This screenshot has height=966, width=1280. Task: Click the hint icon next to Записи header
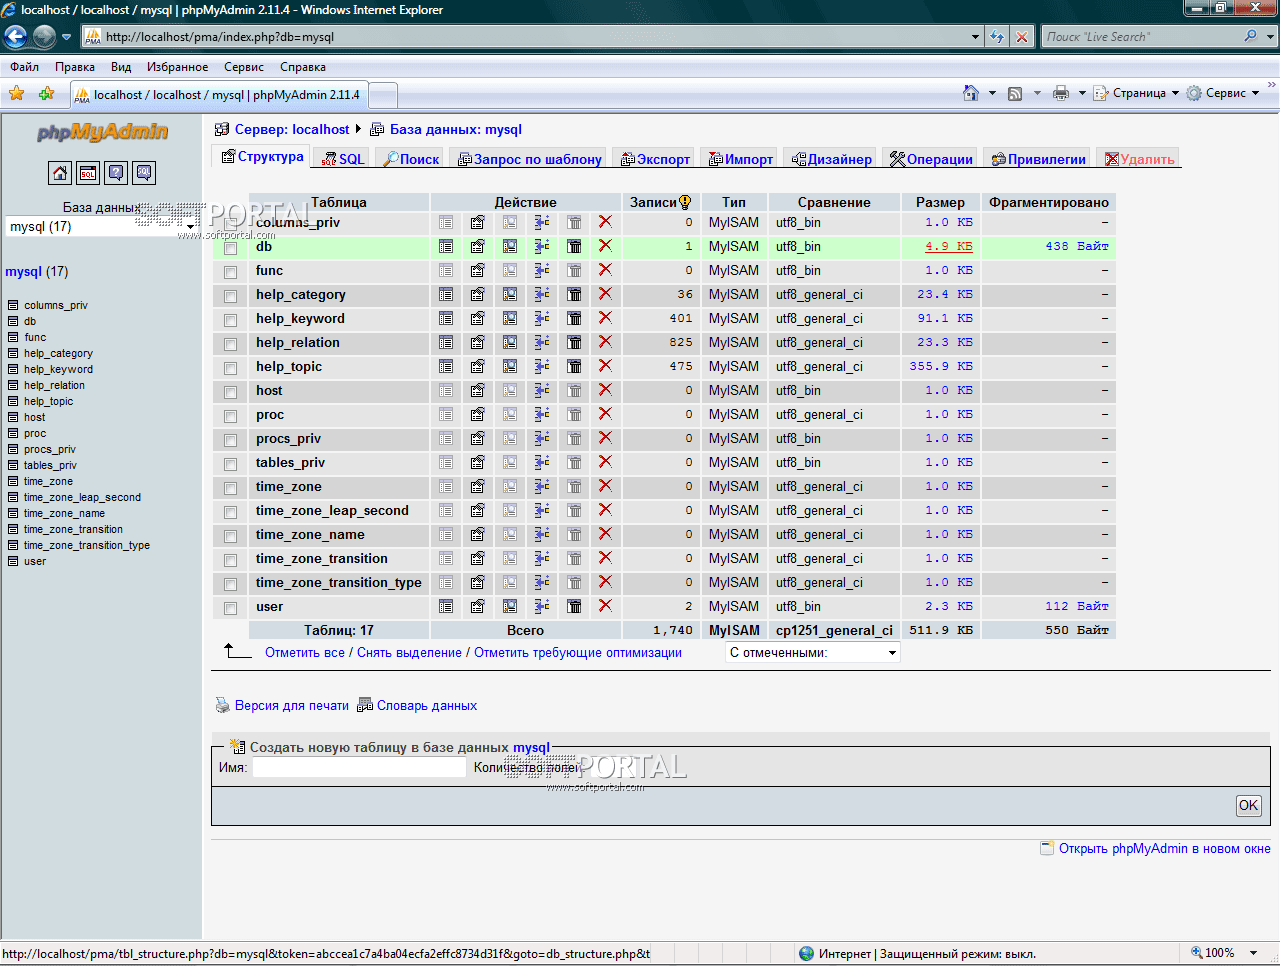(x=685, y=202)
